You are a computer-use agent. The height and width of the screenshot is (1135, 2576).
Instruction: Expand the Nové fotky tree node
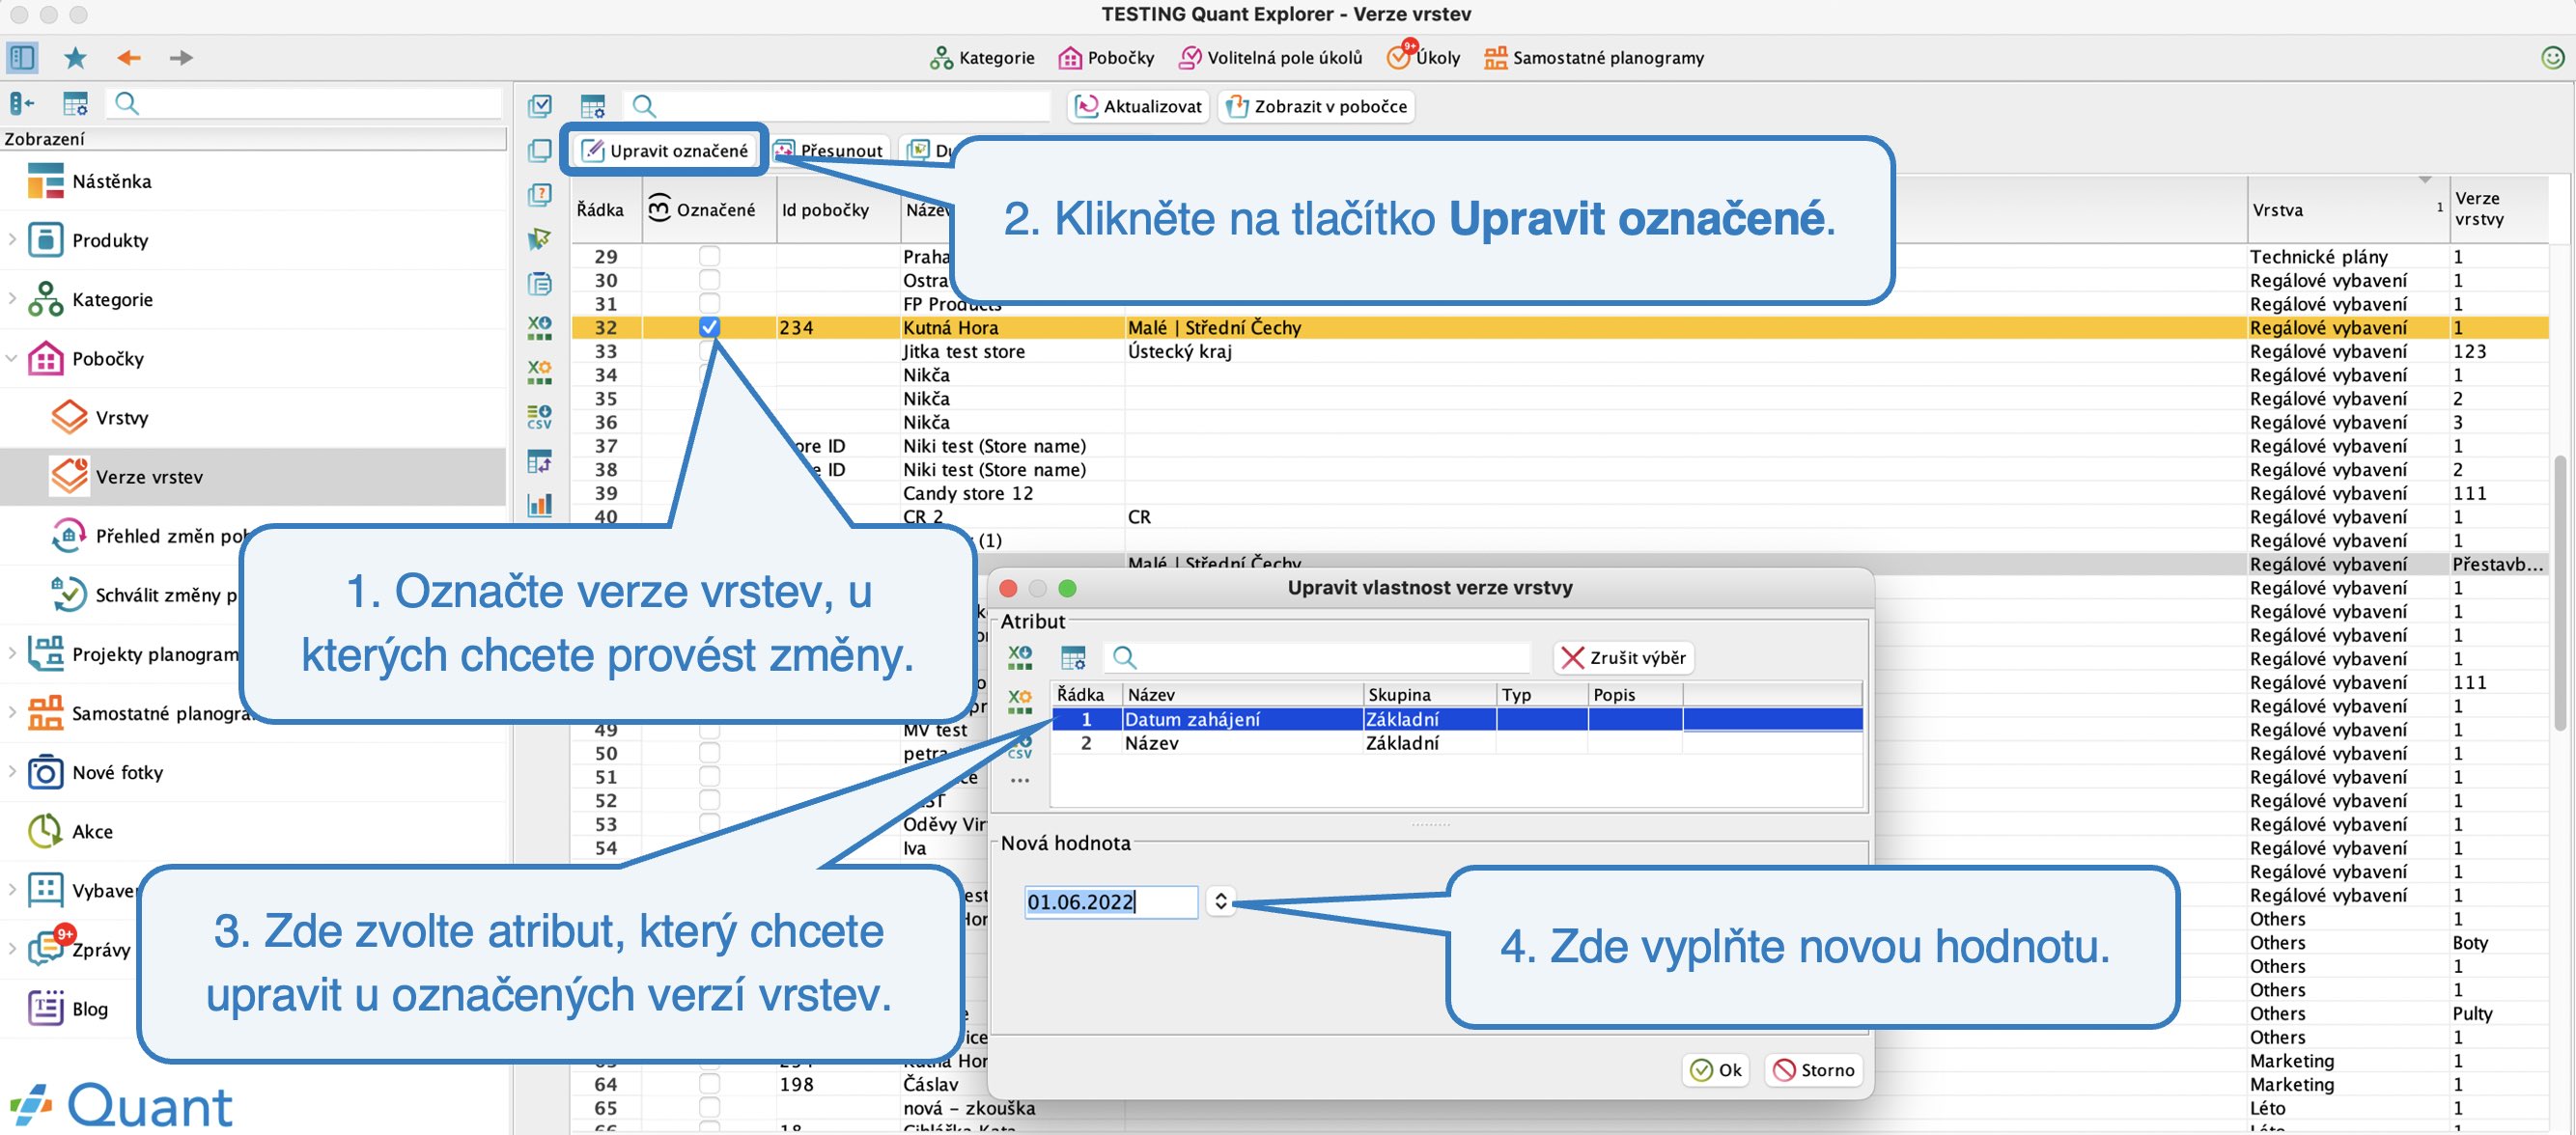[12, 772]
